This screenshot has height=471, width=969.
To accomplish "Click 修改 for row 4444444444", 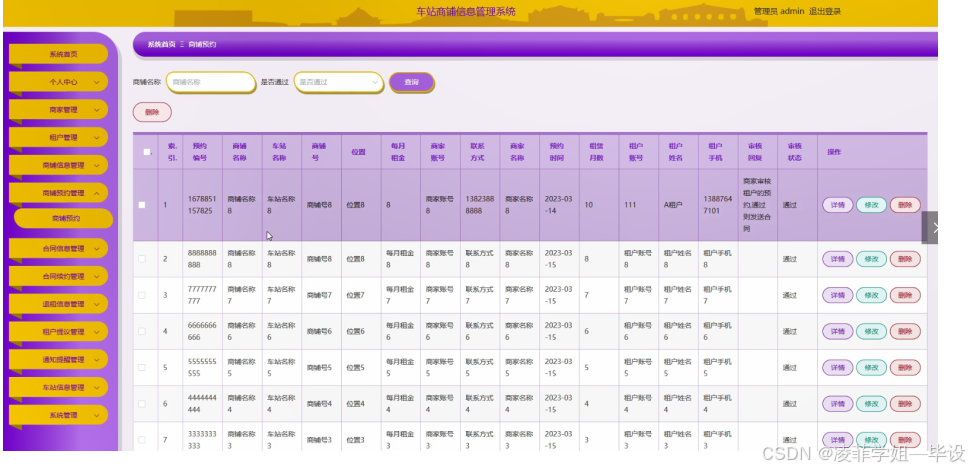I will (x=871, y=404).
